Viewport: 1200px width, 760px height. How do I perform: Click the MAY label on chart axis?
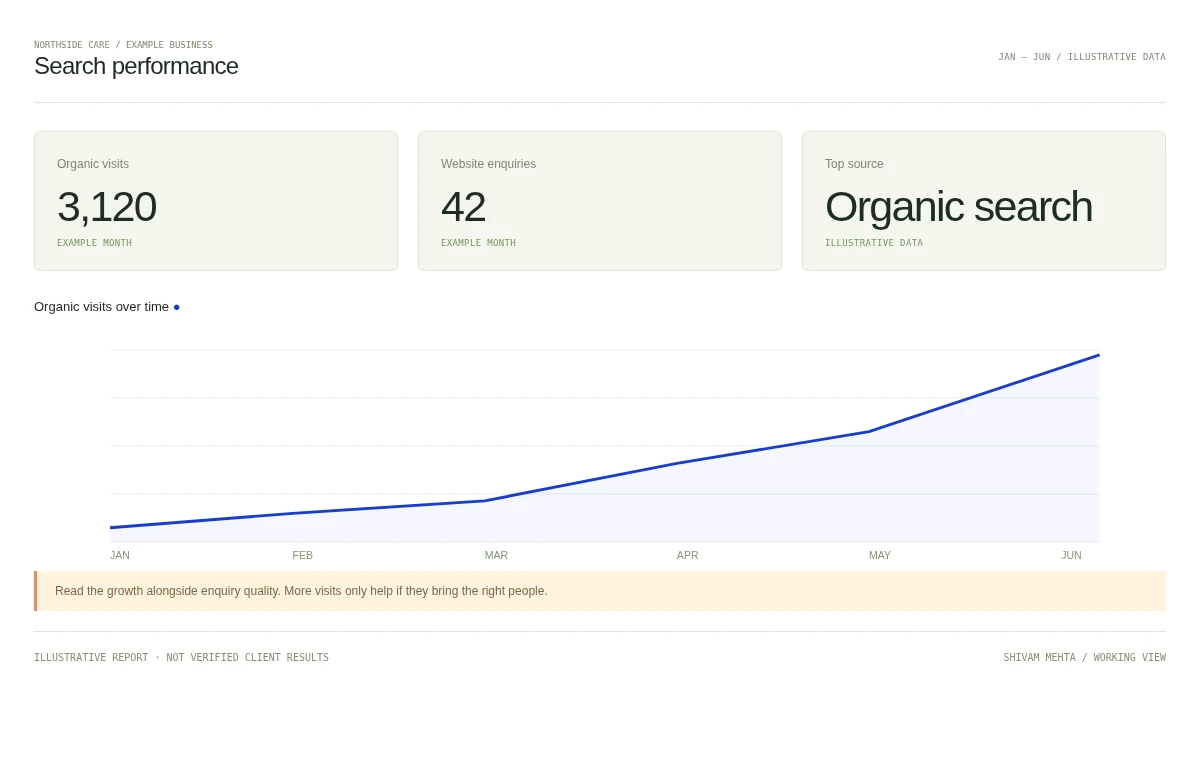[880, 555]
